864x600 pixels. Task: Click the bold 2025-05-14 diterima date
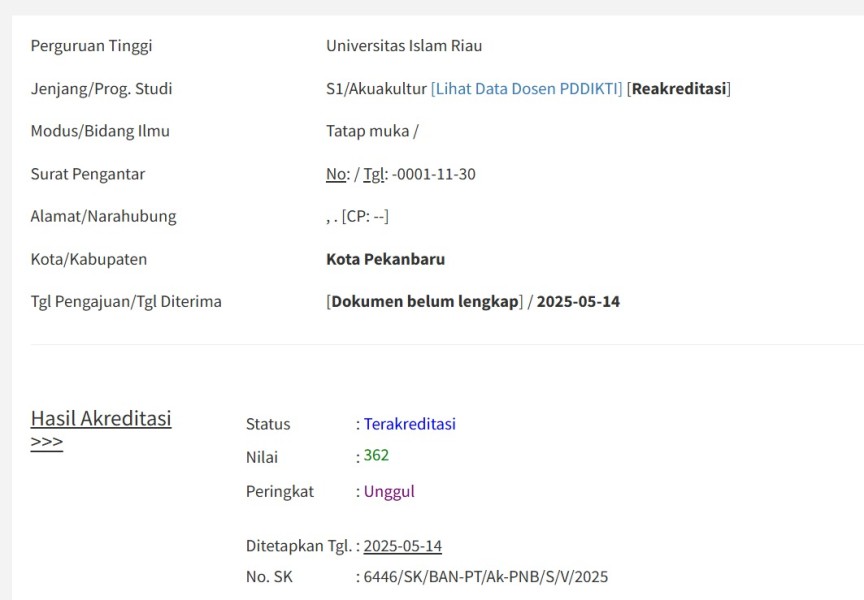point(578,302)
